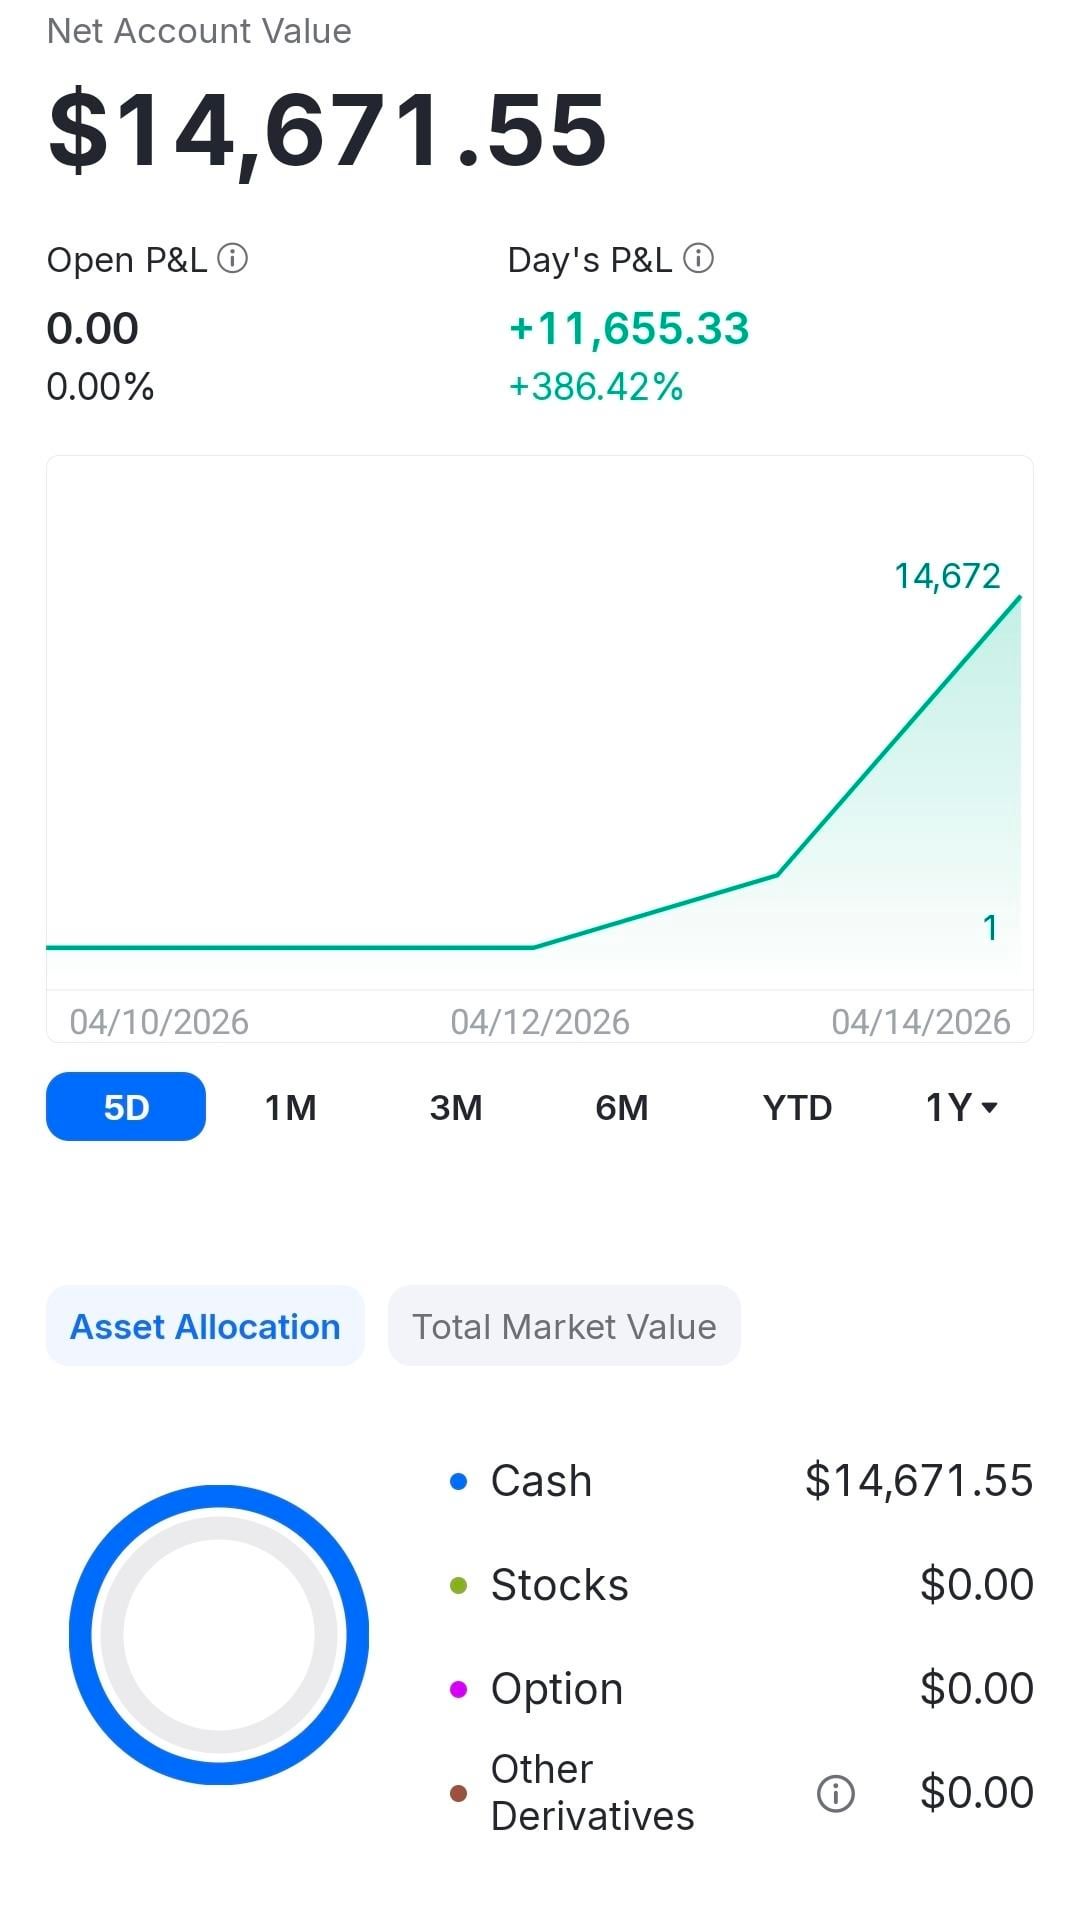
Task: Tap the brown Other Derivatives legend dot
Action: tap(459, 1793)
